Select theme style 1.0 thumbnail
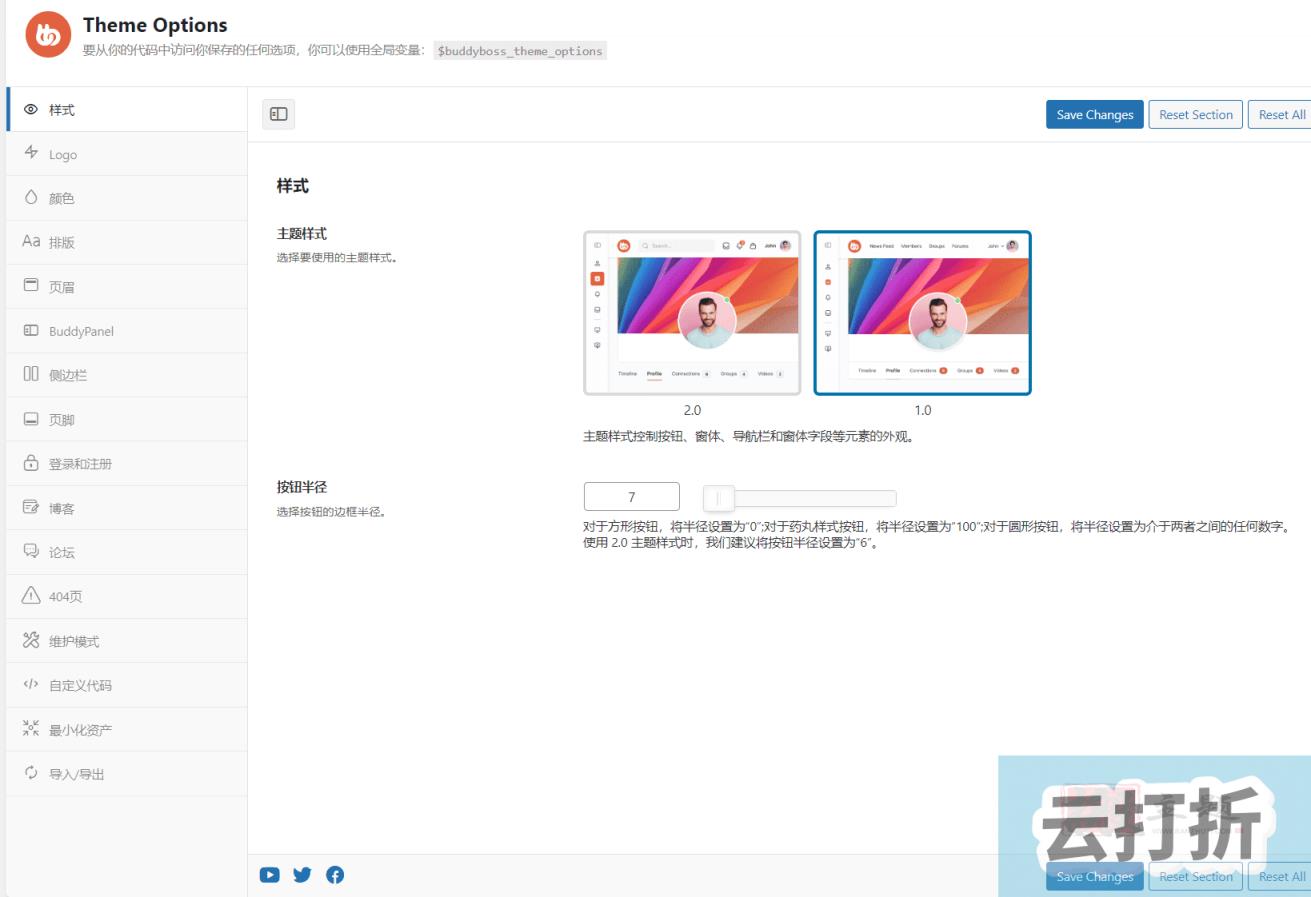Screen dimensions: 1311x897 [922, 313]
